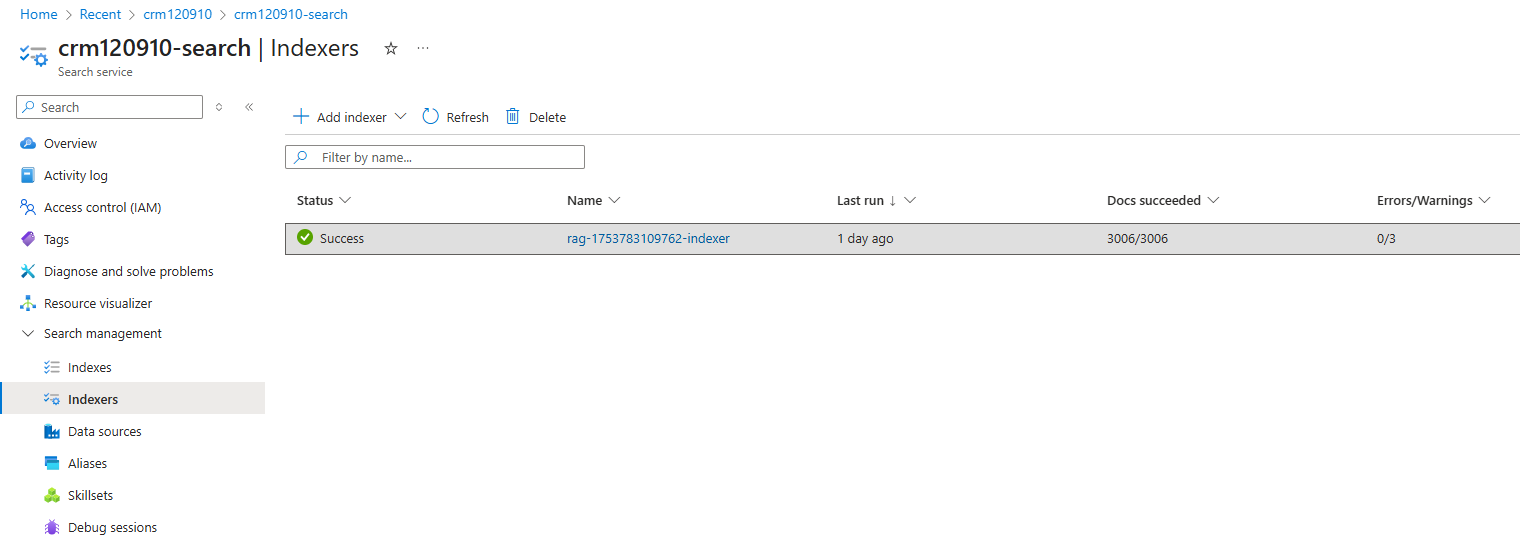This screenshot has height=543, width=1520.
Task: Click the magnifier icon in the Filter by name box
Action: [x=300, y=157]
